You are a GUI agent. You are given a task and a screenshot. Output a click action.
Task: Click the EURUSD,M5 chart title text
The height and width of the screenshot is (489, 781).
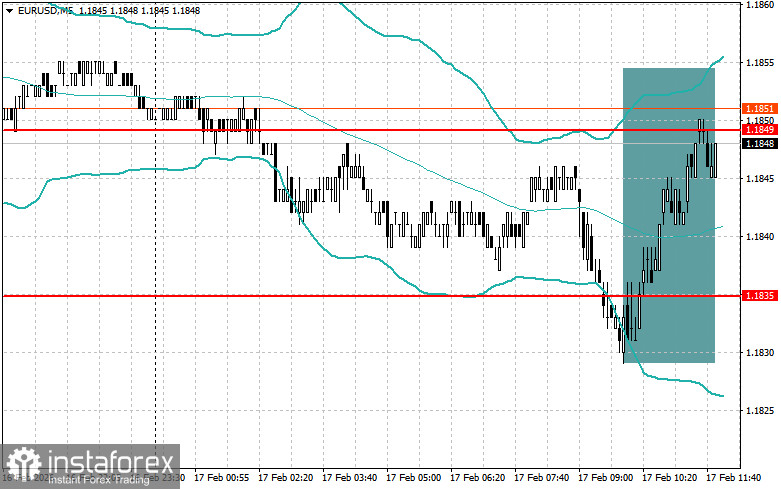tap(45, 10)
